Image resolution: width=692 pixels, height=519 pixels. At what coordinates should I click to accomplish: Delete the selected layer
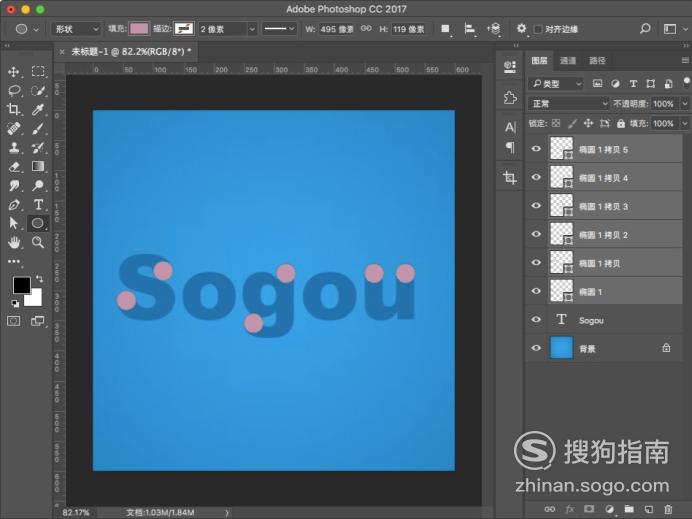668,509
